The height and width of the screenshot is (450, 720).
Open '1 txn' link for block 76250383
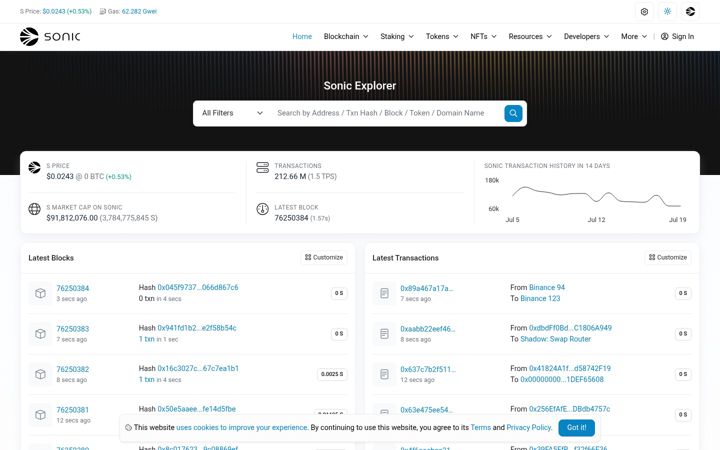[x=146, y=339]
